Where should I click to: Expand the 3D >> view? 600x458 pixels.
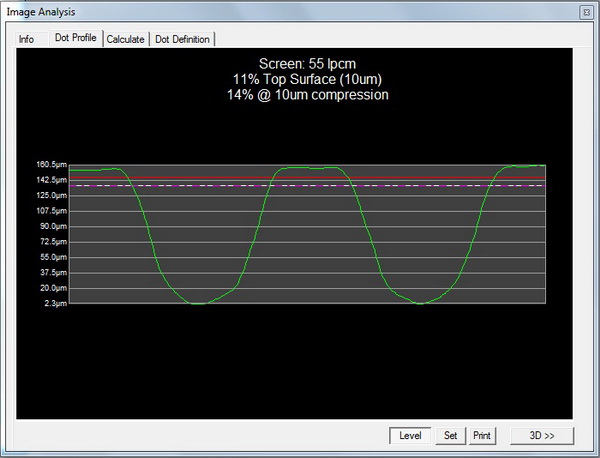[x=541, y=435]
